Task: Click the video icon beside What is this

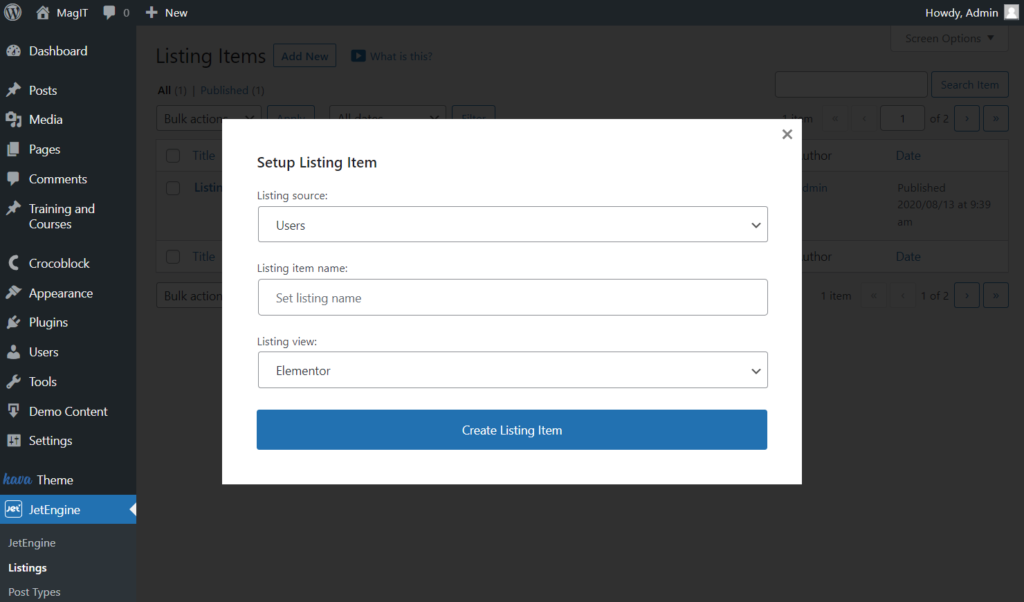Action: pyautogui.click(x=358, y=56)
